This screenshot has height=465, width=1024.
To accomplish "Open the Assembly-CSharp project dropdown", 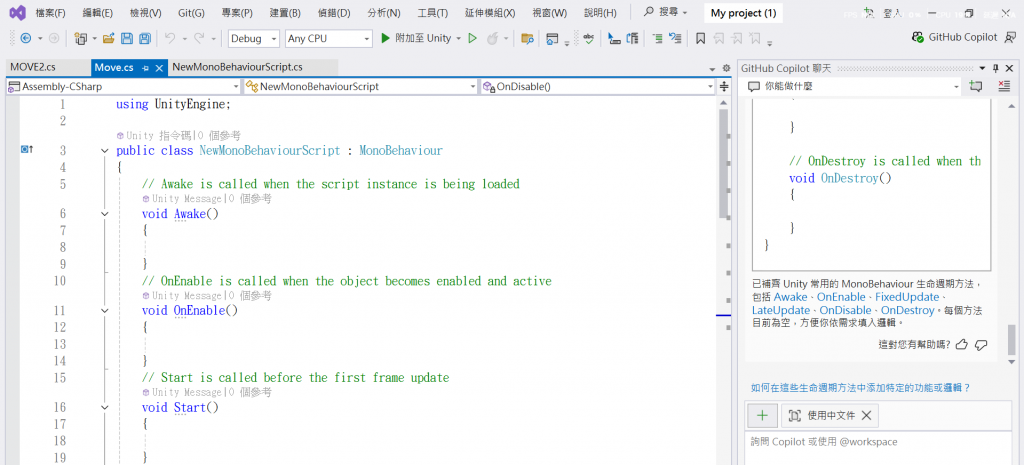I will pyautogui.click(x=123, y=86).
